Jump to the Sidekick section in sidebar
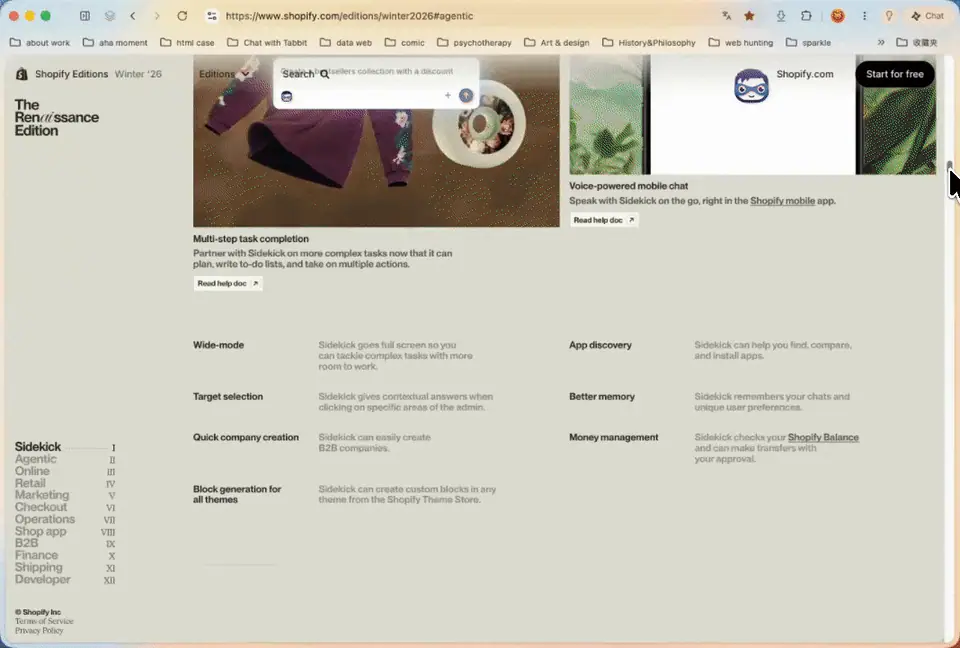 [38, 447]
